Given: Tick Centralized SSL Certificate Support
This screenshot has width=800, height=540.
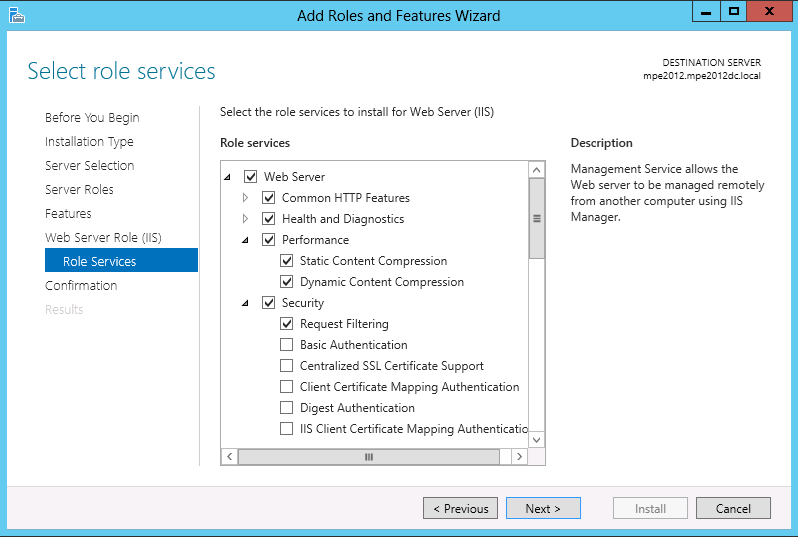Looking at the screenshot, I should [287, 366].
